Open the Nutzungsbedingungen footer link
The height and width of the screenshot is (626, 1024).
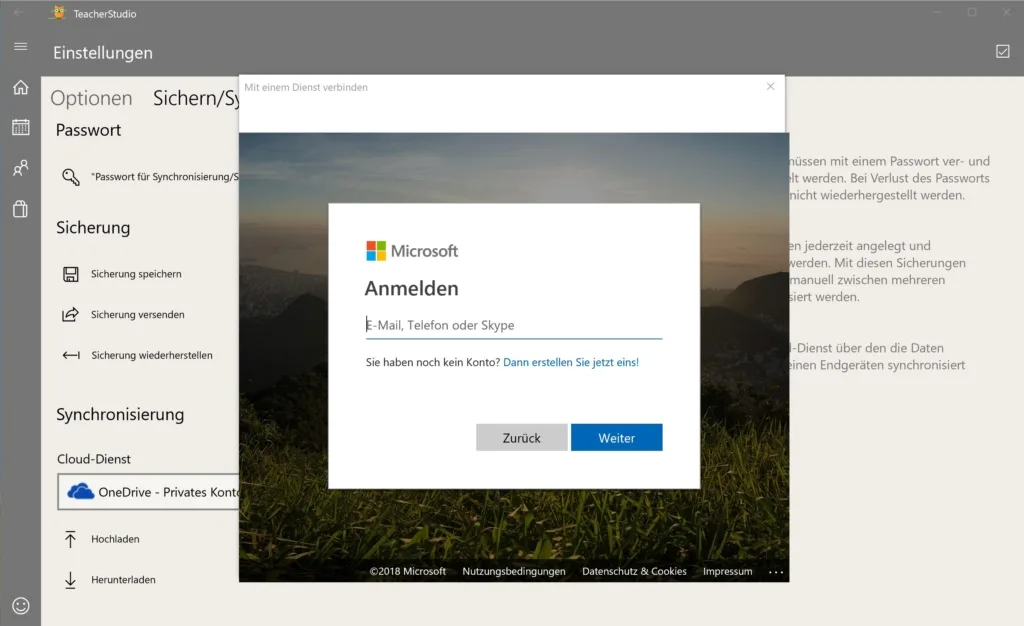514,571
